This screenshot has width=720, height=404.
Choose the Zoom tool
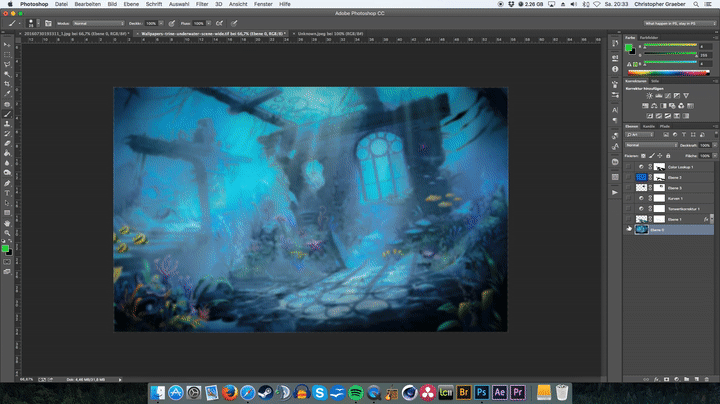click(x=7, y=234)
